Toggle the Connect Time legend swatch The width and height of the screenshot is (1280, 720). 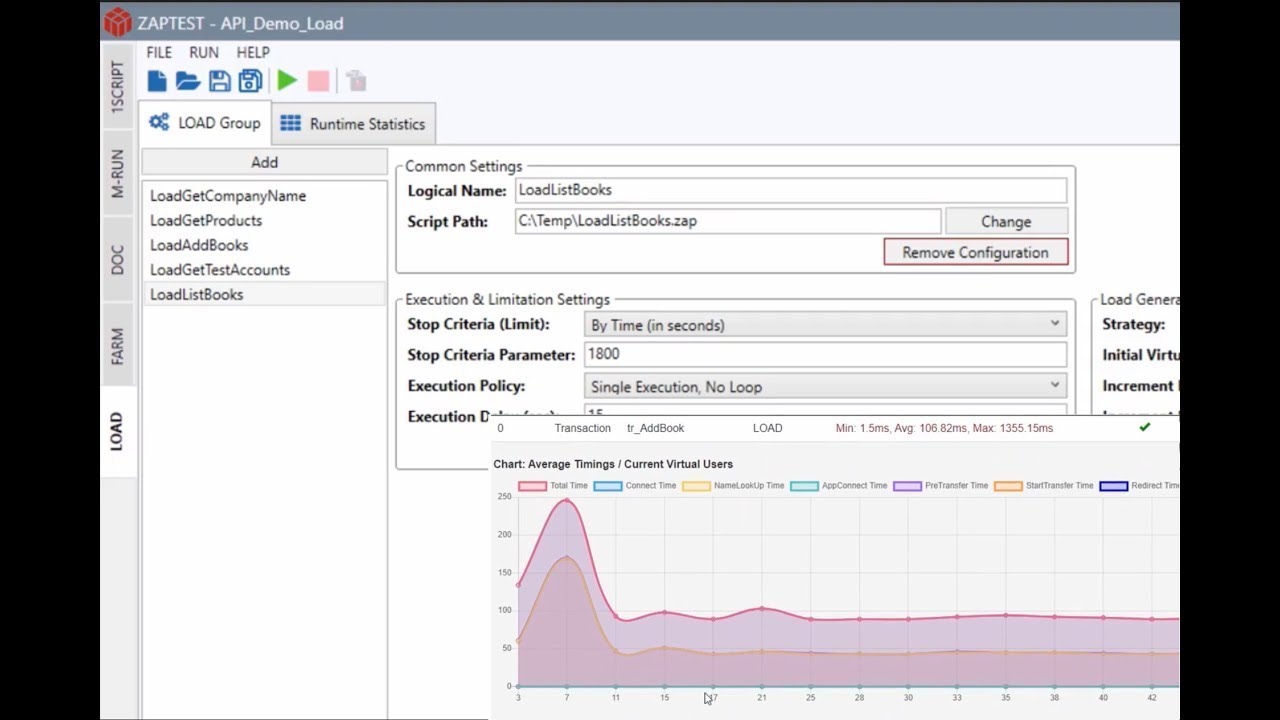click(x=608, y=486)
